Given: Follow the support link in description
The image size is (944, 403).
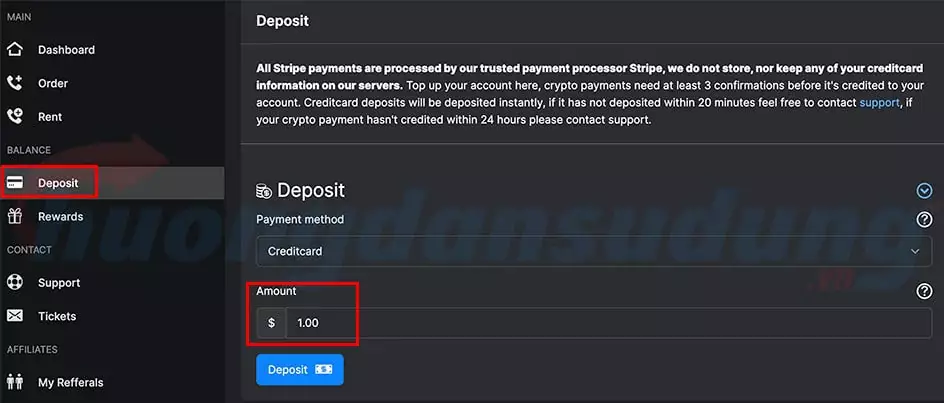Looking at the screenshot, I should 879,102.
